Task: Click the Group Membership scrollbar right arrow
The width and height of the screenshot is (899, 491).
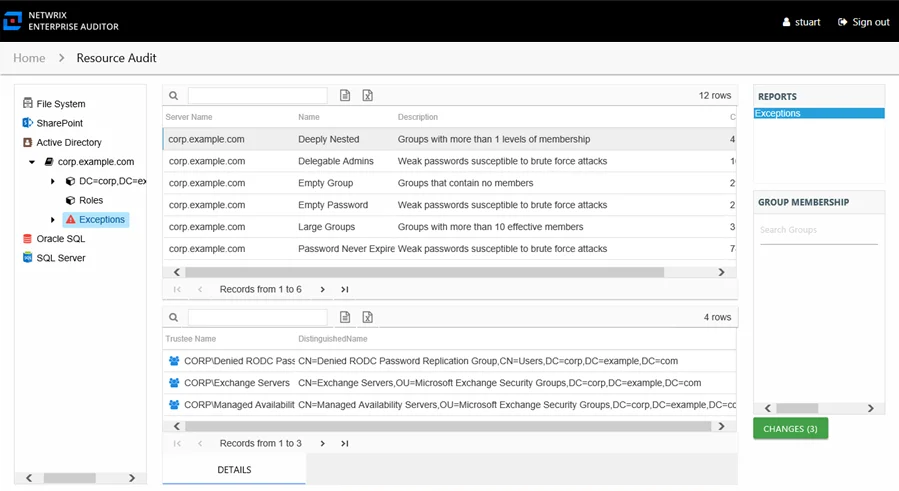Action: pyautogui.click(x=870, y=408)
